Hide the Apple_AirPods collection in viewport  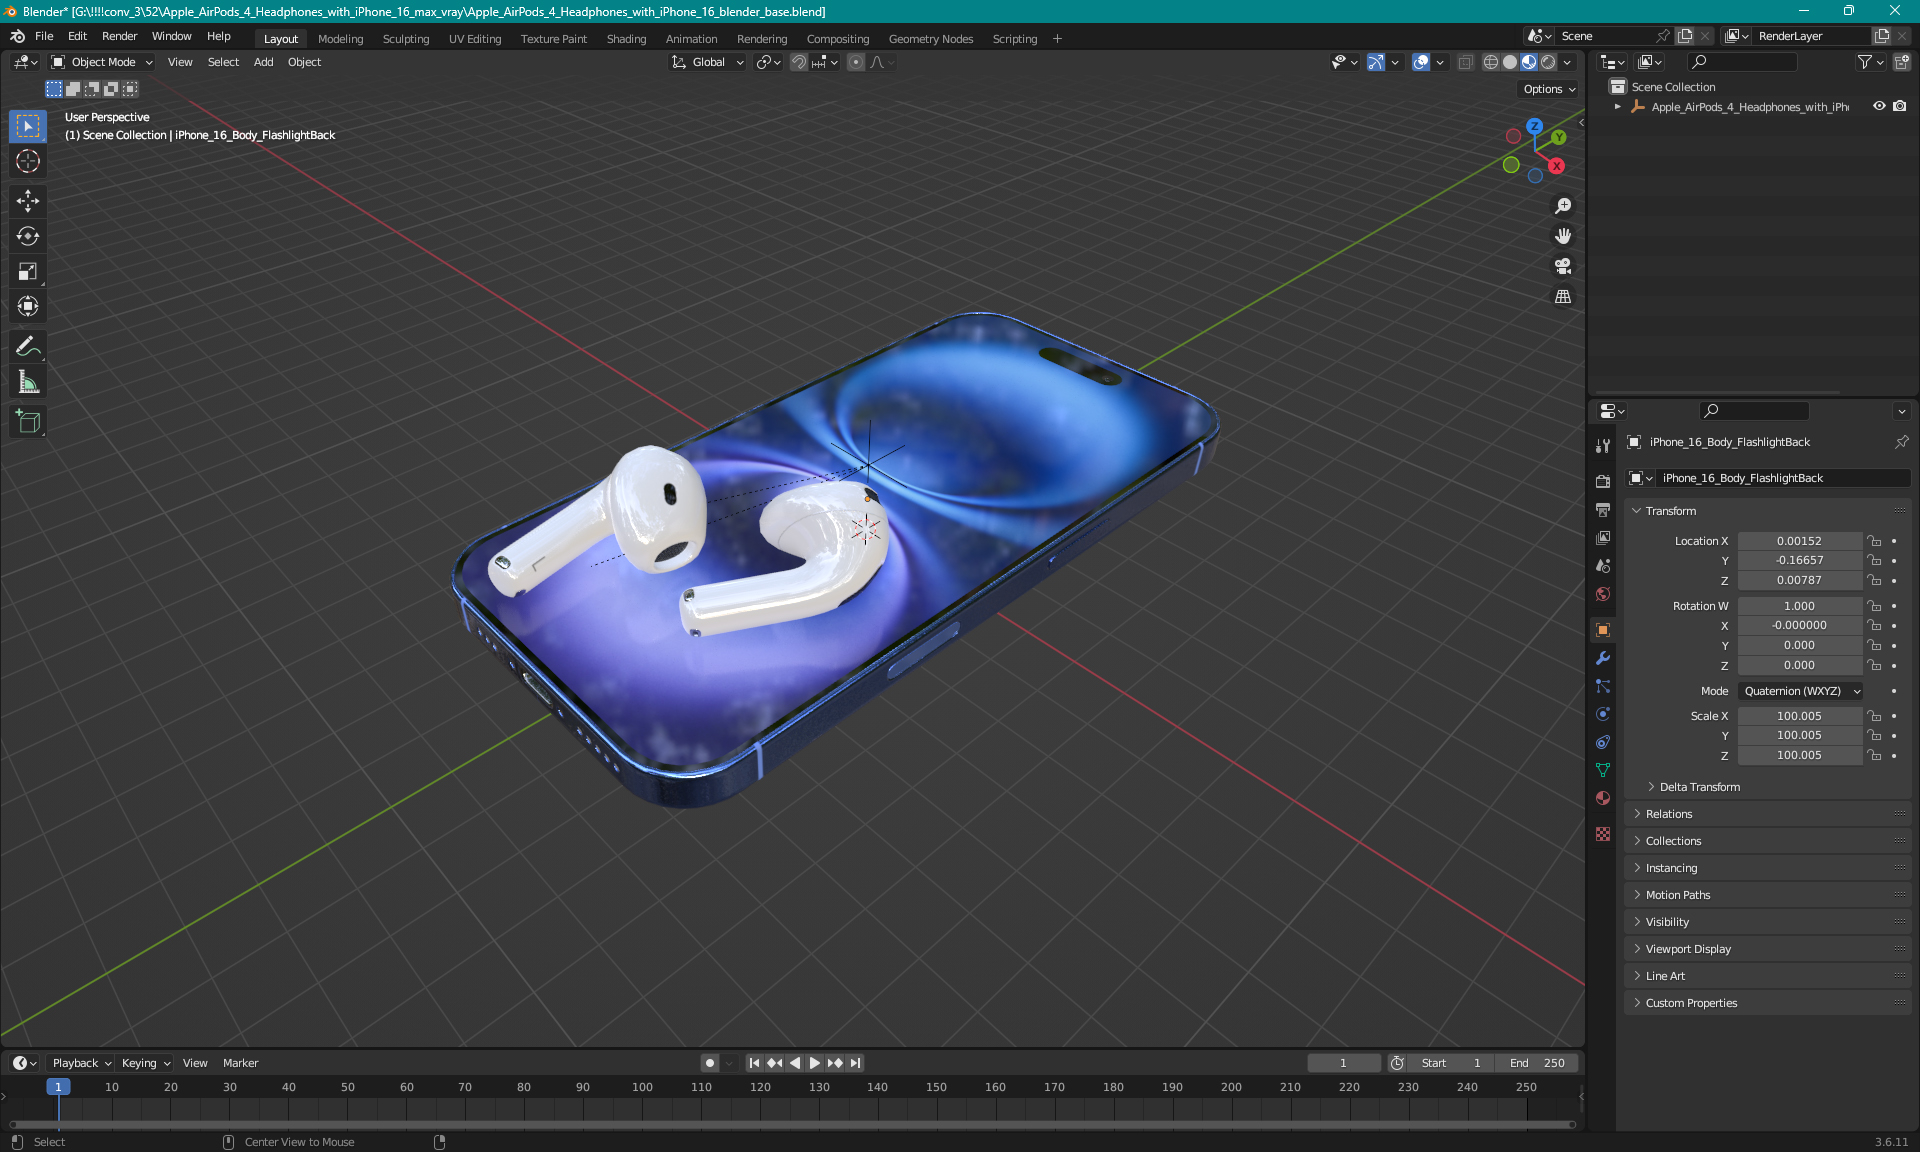(1879, 106)
